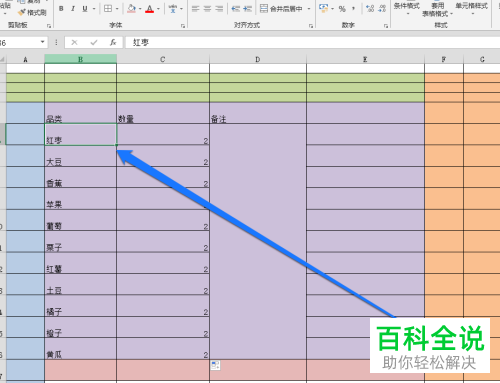Select column B header

[x=80, y=59]
